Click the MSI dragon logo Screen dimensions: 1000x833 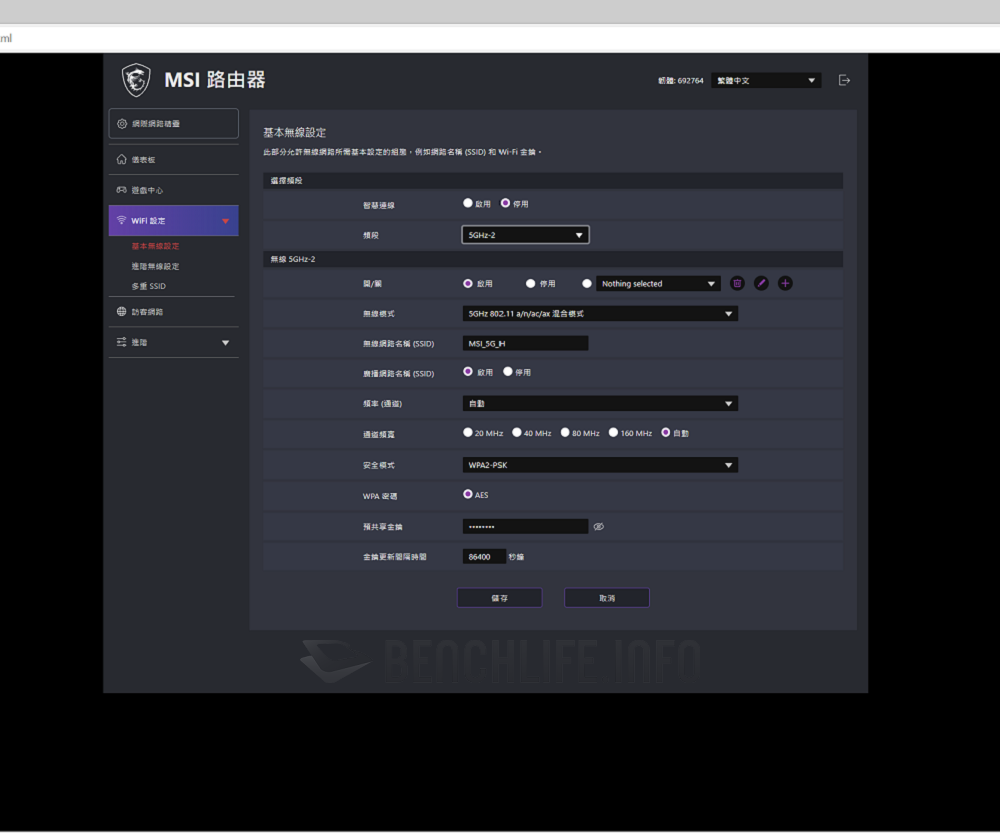point(136,78)
